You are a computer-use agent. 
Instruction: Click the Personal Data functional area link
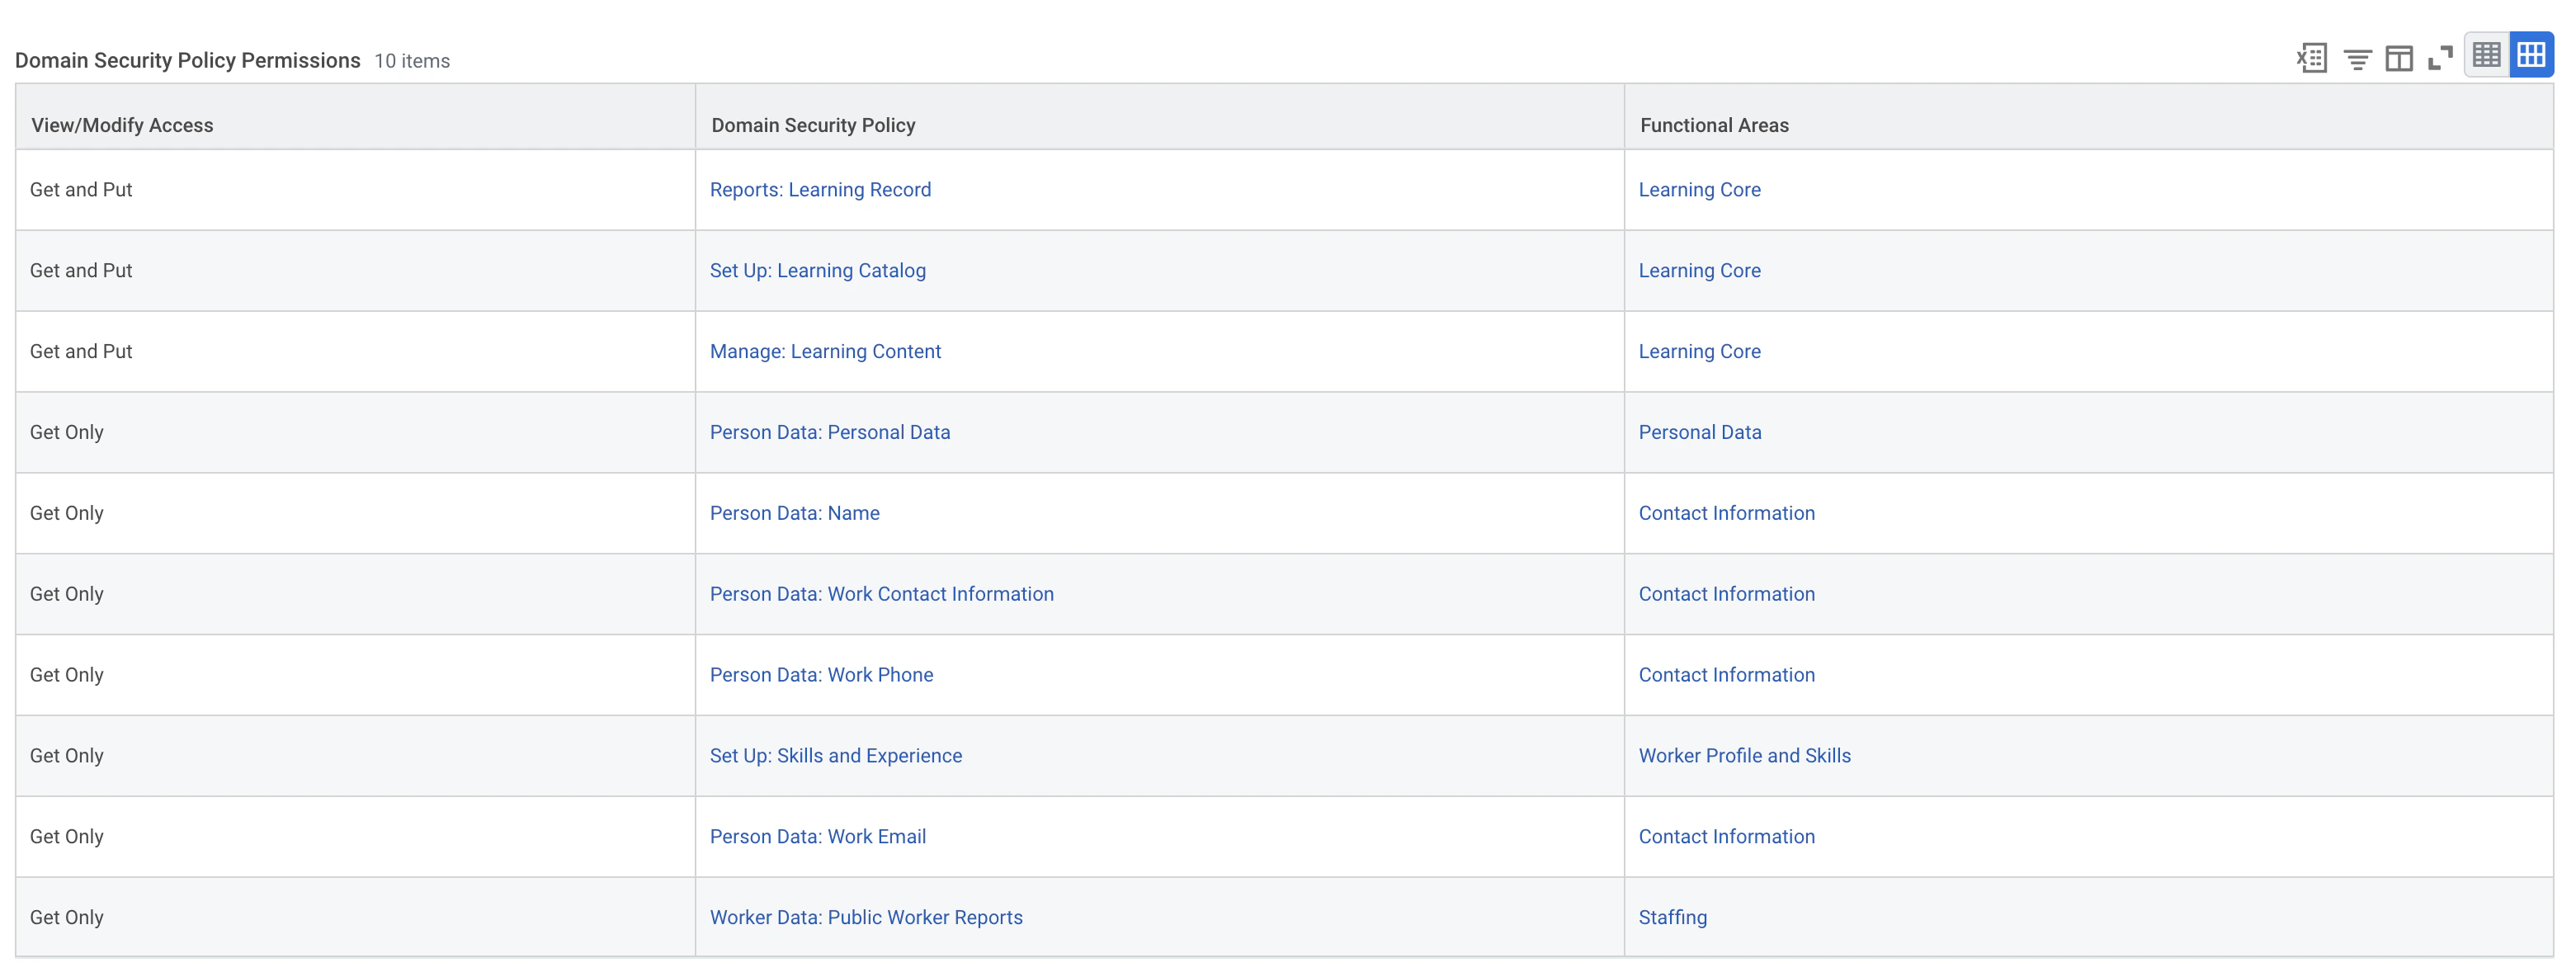click(x=1699, y=433)
